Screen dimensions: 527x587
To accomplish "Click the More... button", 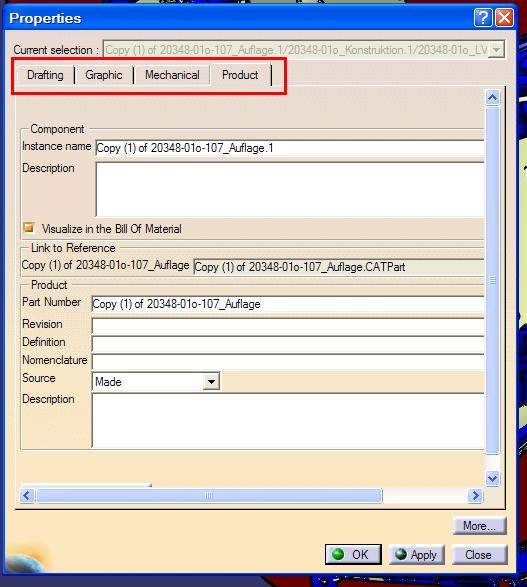I will tap(479, 526).
